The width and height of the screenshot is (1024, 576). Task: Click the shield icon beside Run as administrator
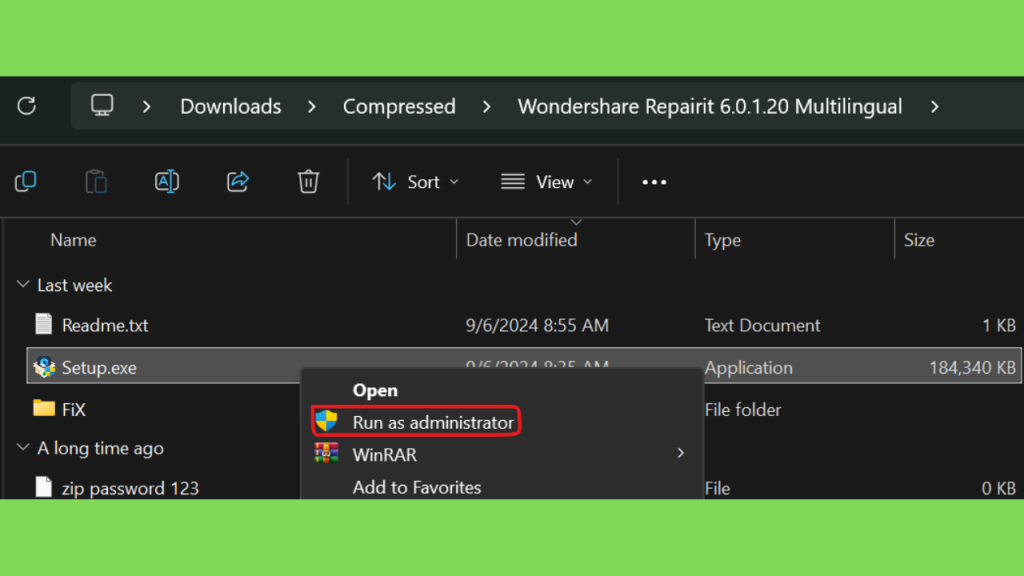pyautogui.click(x=327, y=421)
